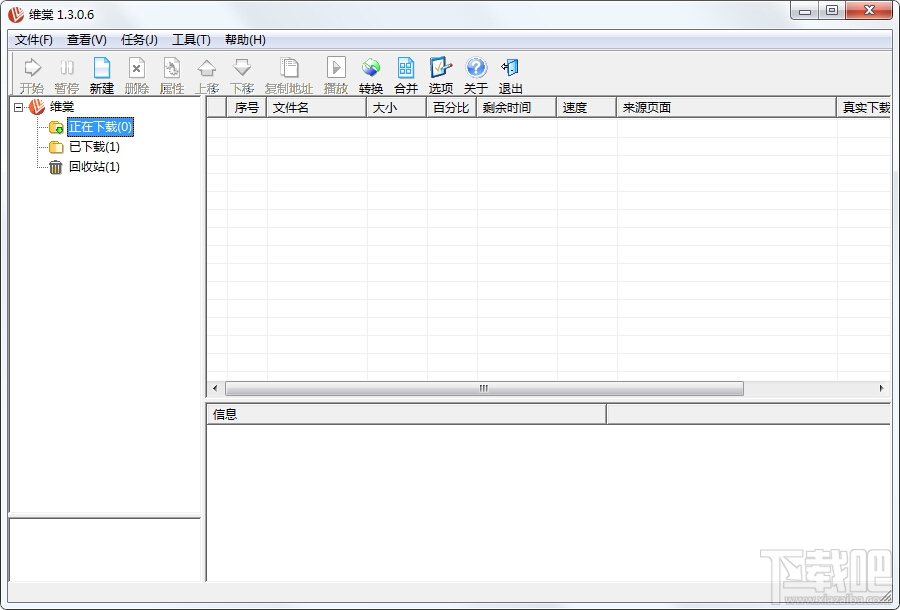Screen dimensions: 900x610
Task: Sort by 大小 column header
Action: (397, 107)
